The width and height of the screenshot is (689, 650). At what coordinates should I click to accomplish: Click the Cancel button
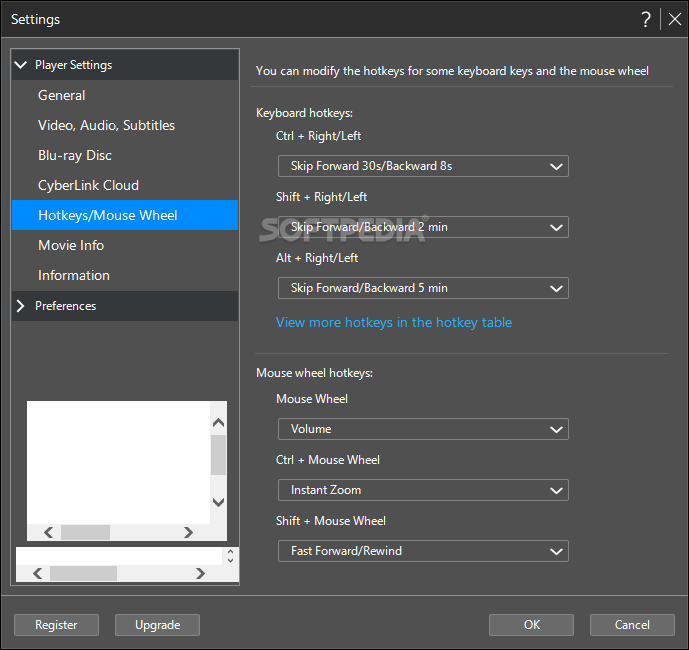click(x=632, y=625)
